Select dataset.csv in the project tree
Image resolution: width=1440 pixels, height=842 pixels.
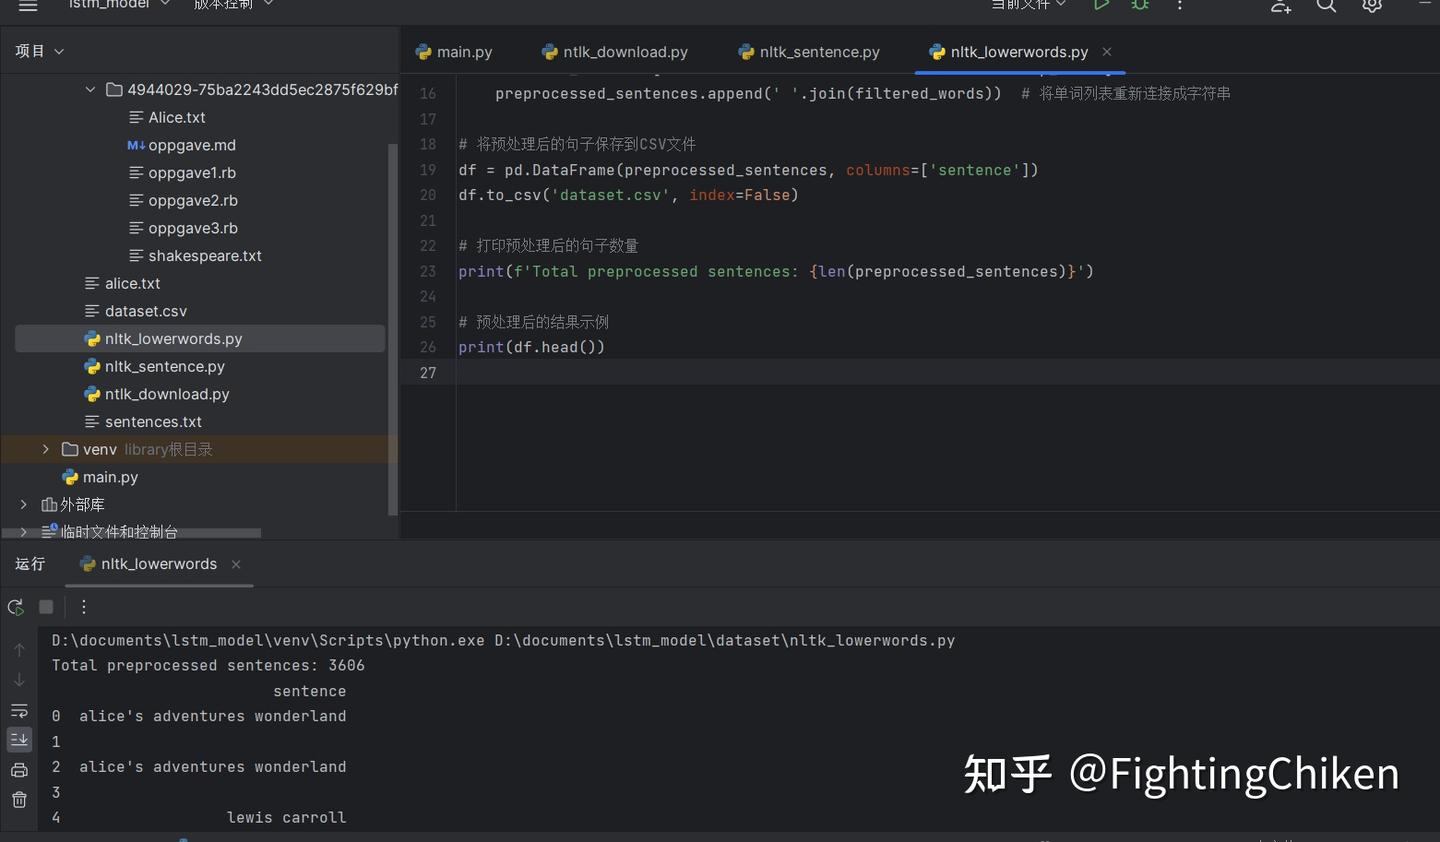tap(146, 311)
